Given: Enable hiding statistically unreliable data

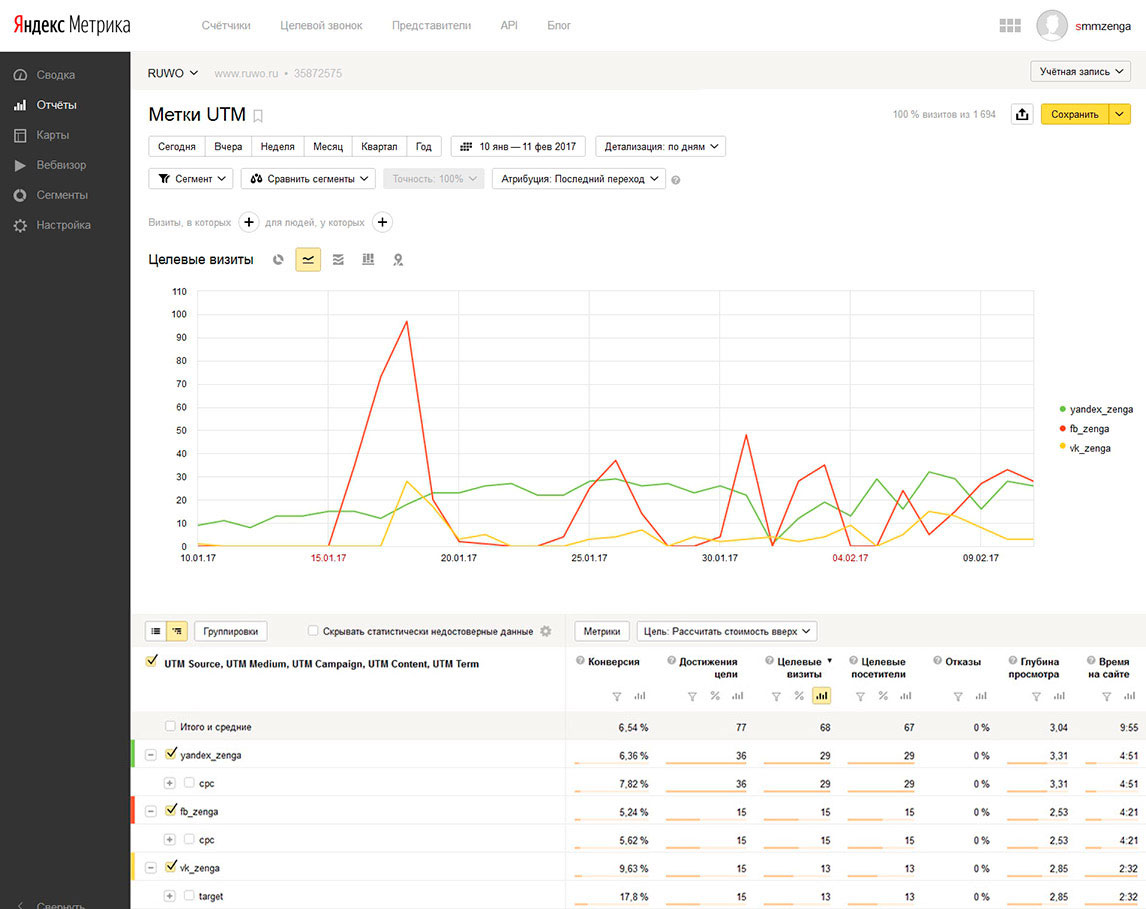Looking at the screenshot, I should 313,631.
